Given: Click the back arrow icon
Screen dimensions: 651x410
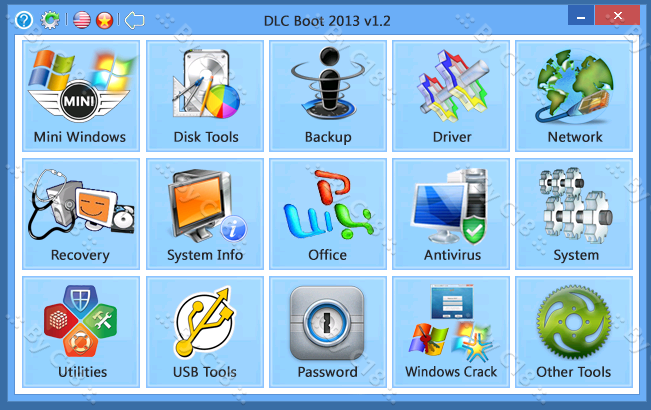Looking at the screenshot, I should coord(135,20).
